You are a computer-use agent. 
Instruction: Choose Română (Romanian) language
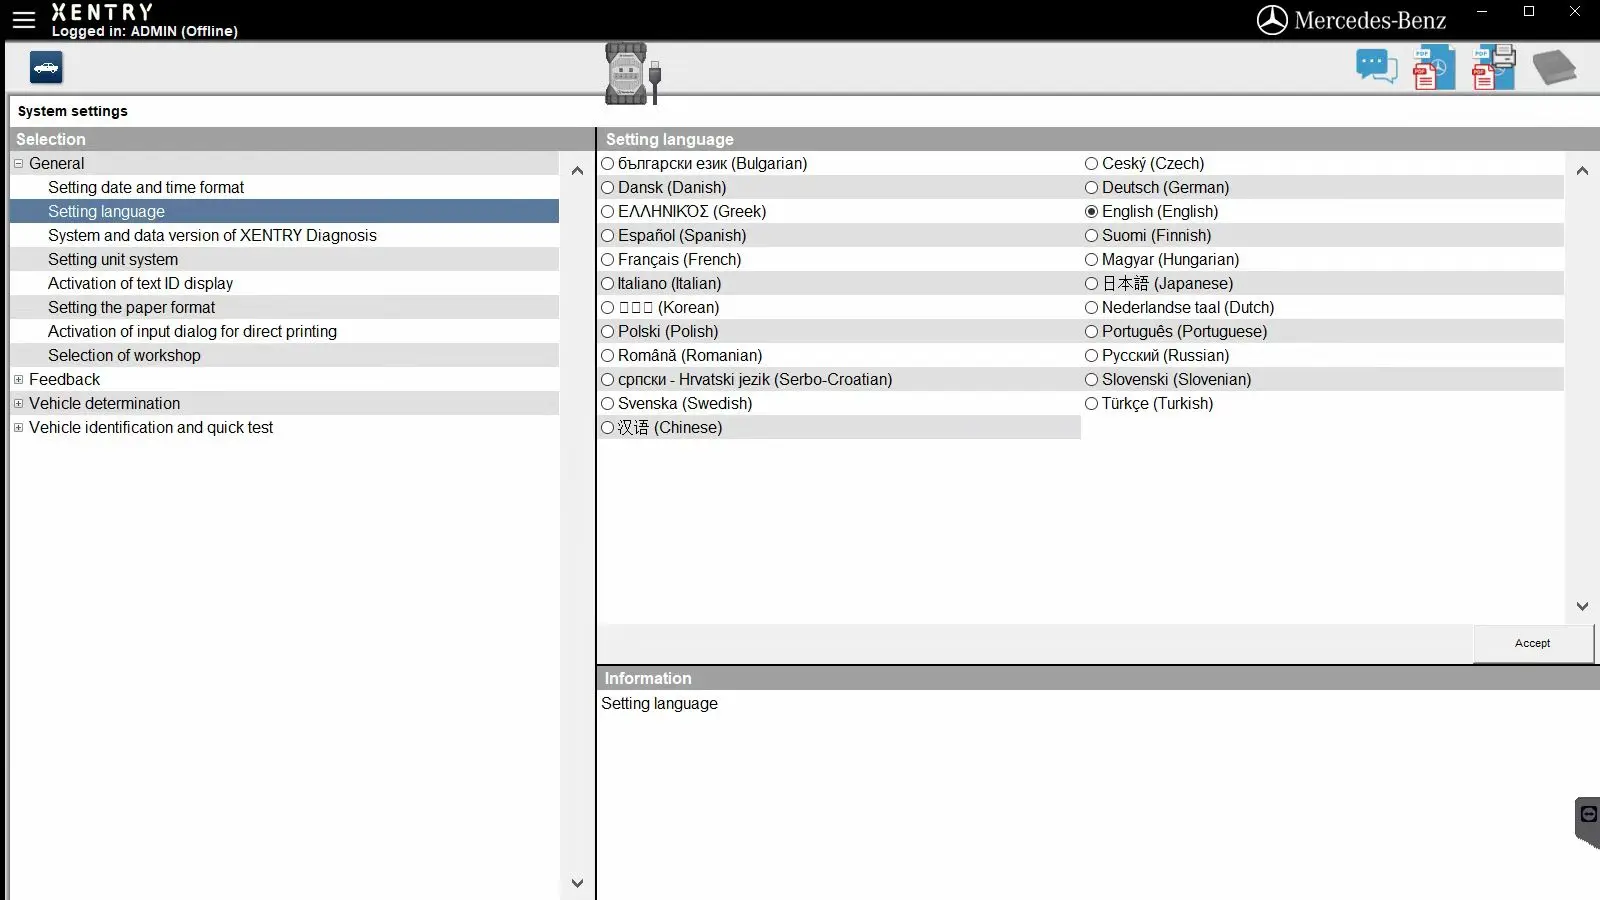[607, 355]
